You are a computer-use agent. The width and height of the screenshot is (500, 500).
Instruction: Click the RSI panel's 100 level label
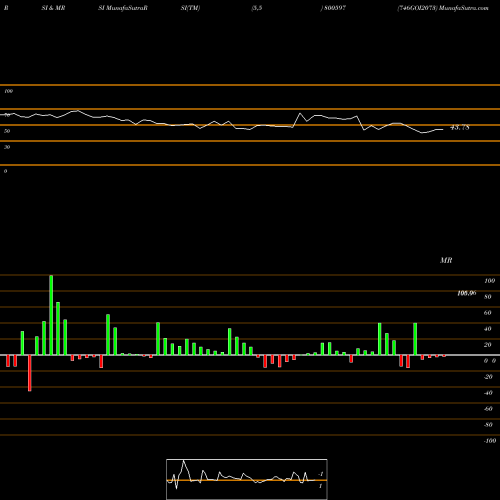[x=8, y=91]
